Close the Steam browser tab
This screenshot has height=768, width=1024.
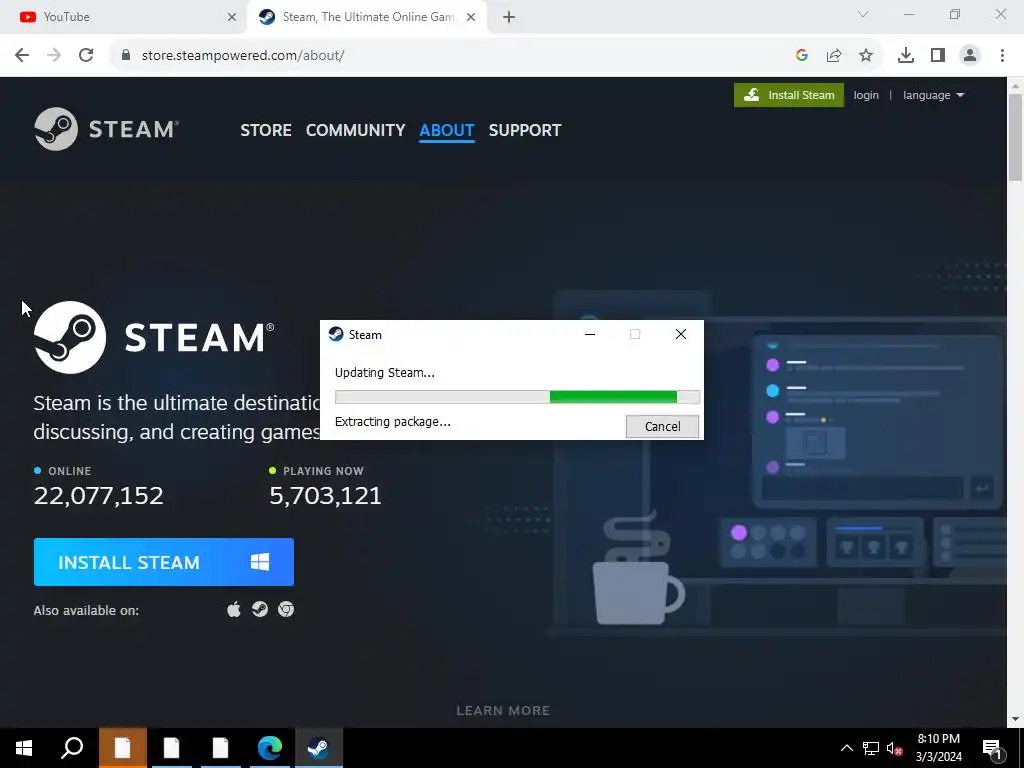[x=471, y=17]
